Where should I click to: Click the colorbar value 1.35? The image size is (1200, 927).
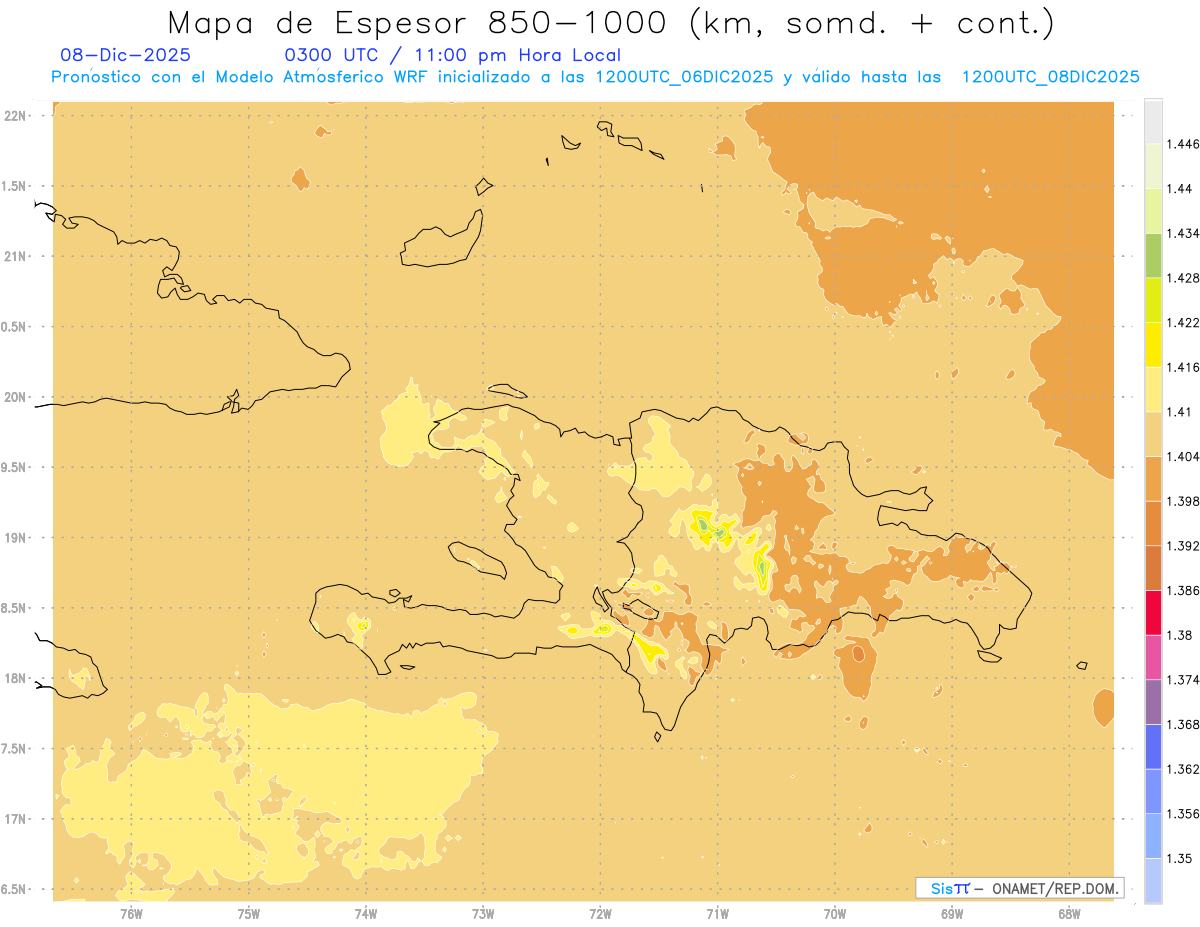click(1180, 858)
